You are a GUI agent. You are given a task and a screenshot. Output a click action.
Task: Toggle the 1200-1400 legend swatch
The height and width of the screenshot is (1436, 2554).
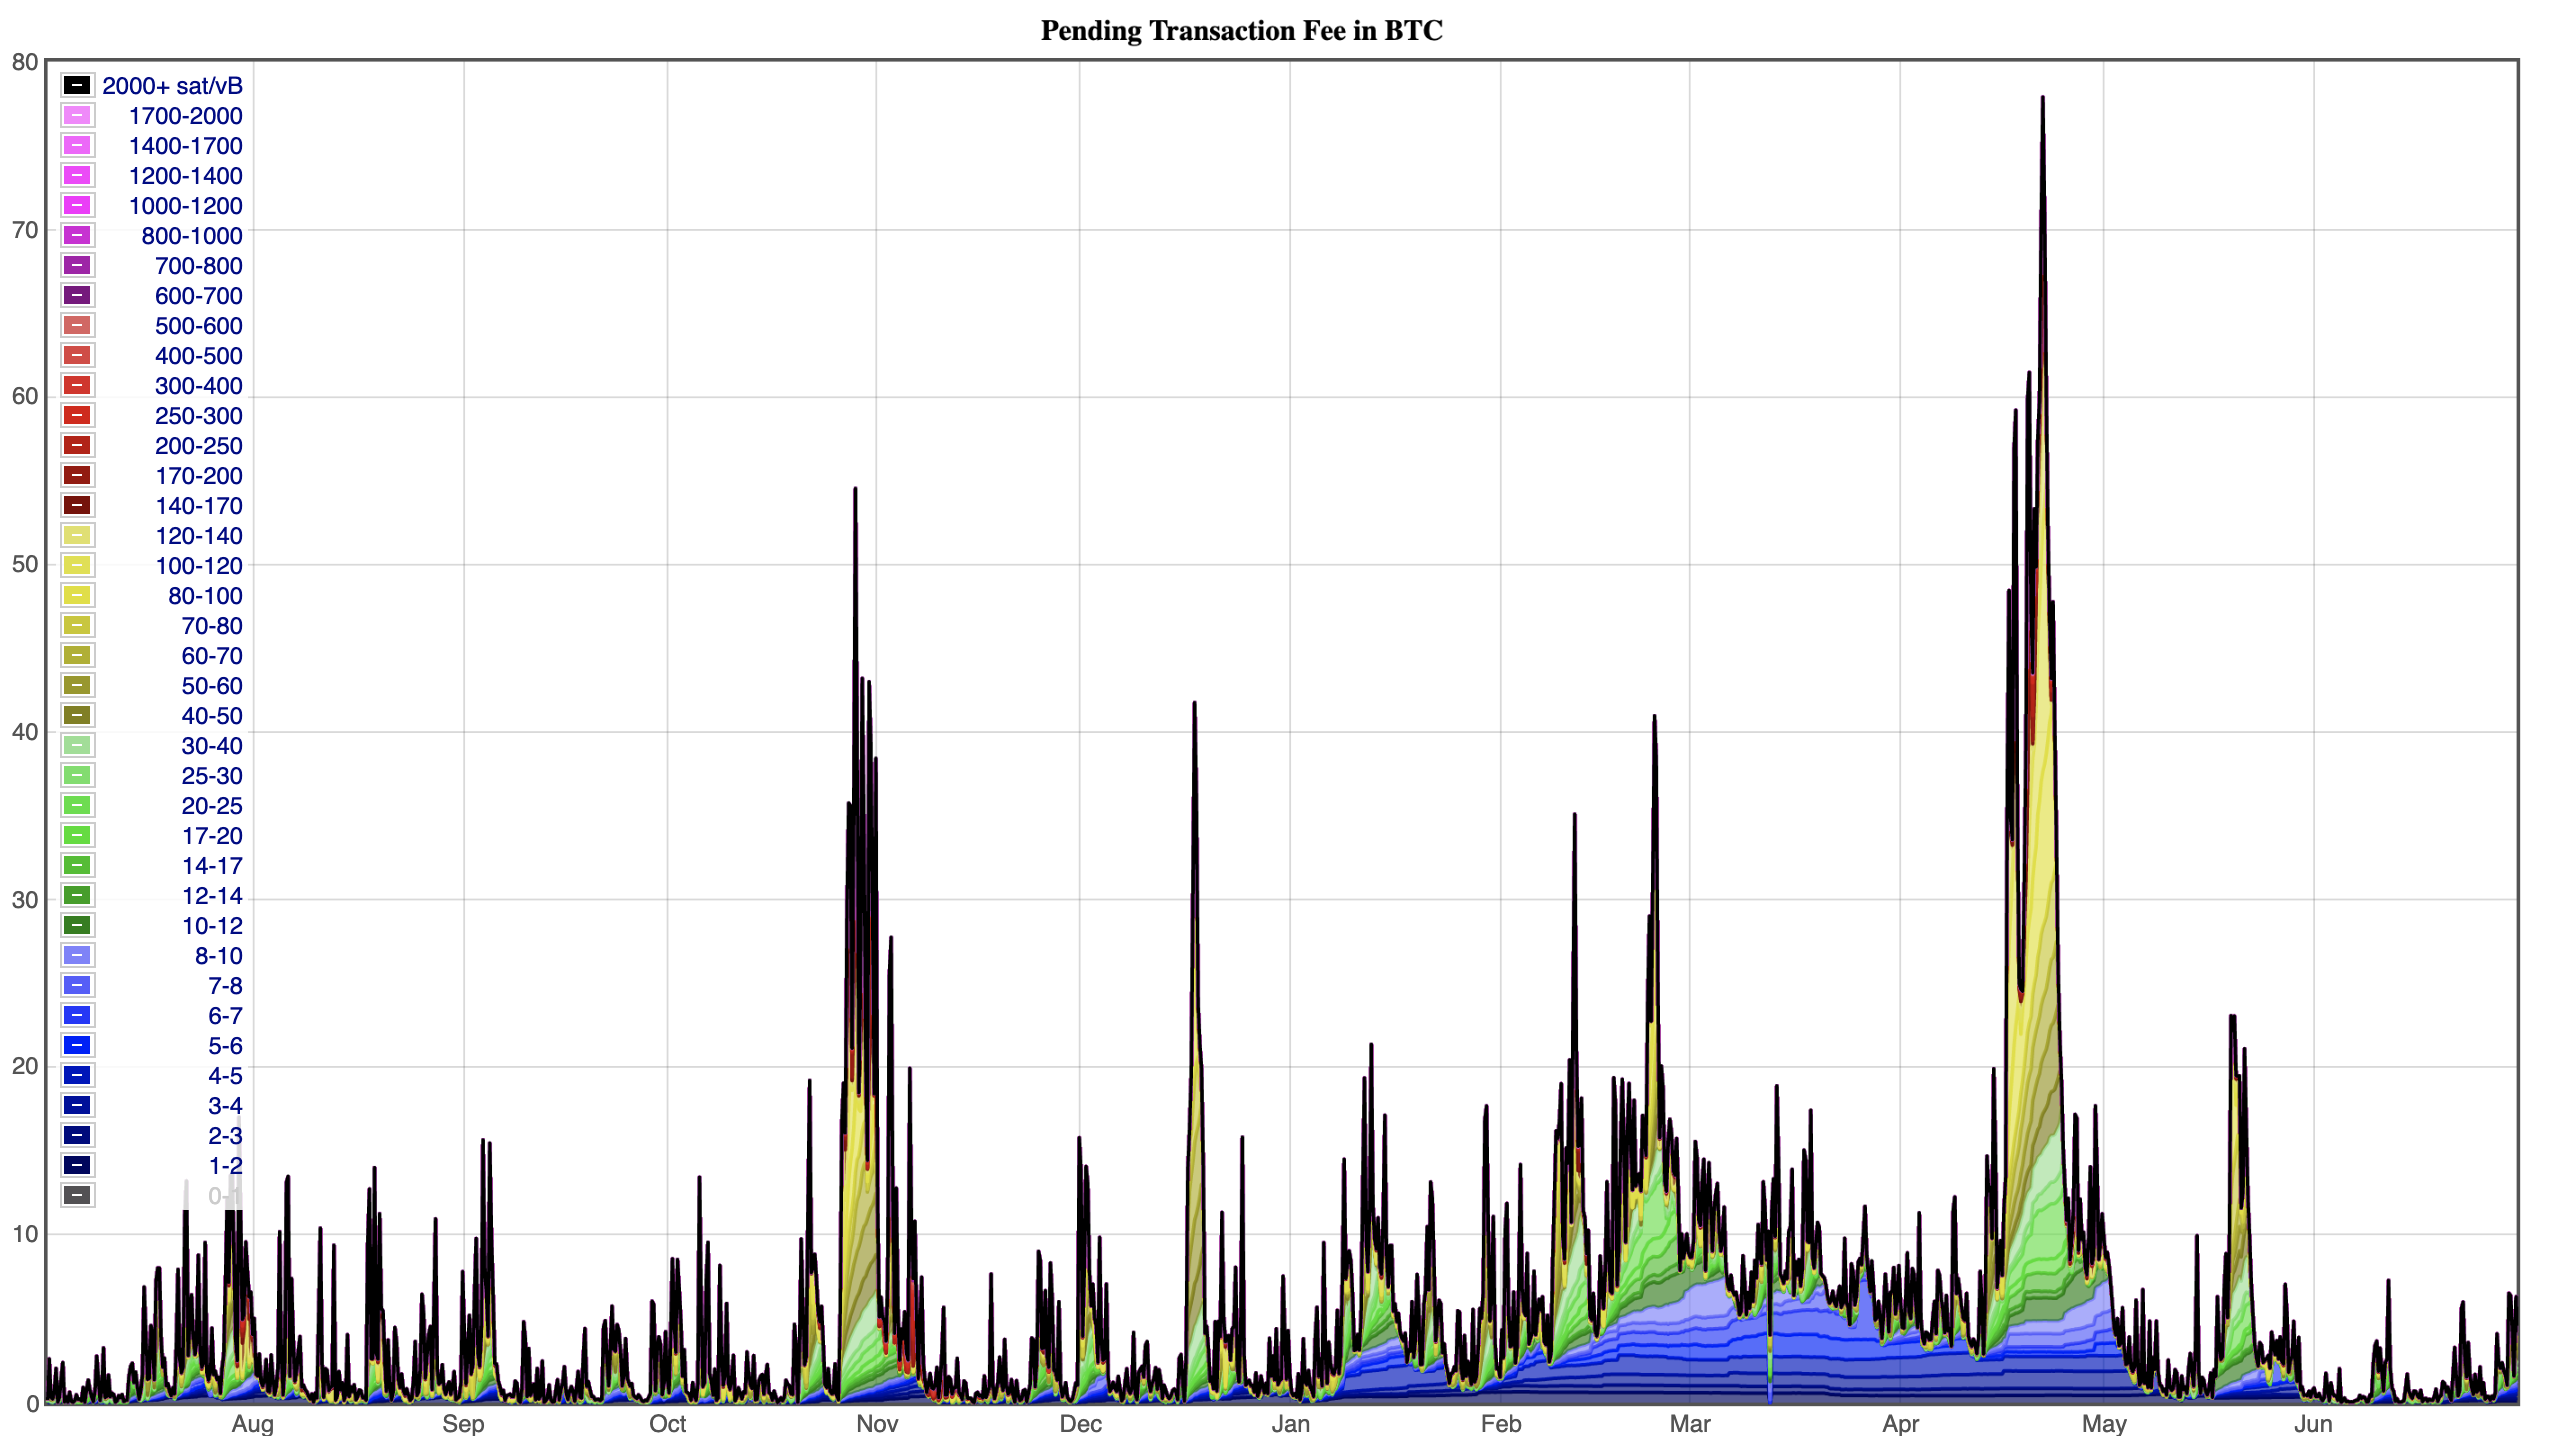pyautogui.click(x=77, y=175)
